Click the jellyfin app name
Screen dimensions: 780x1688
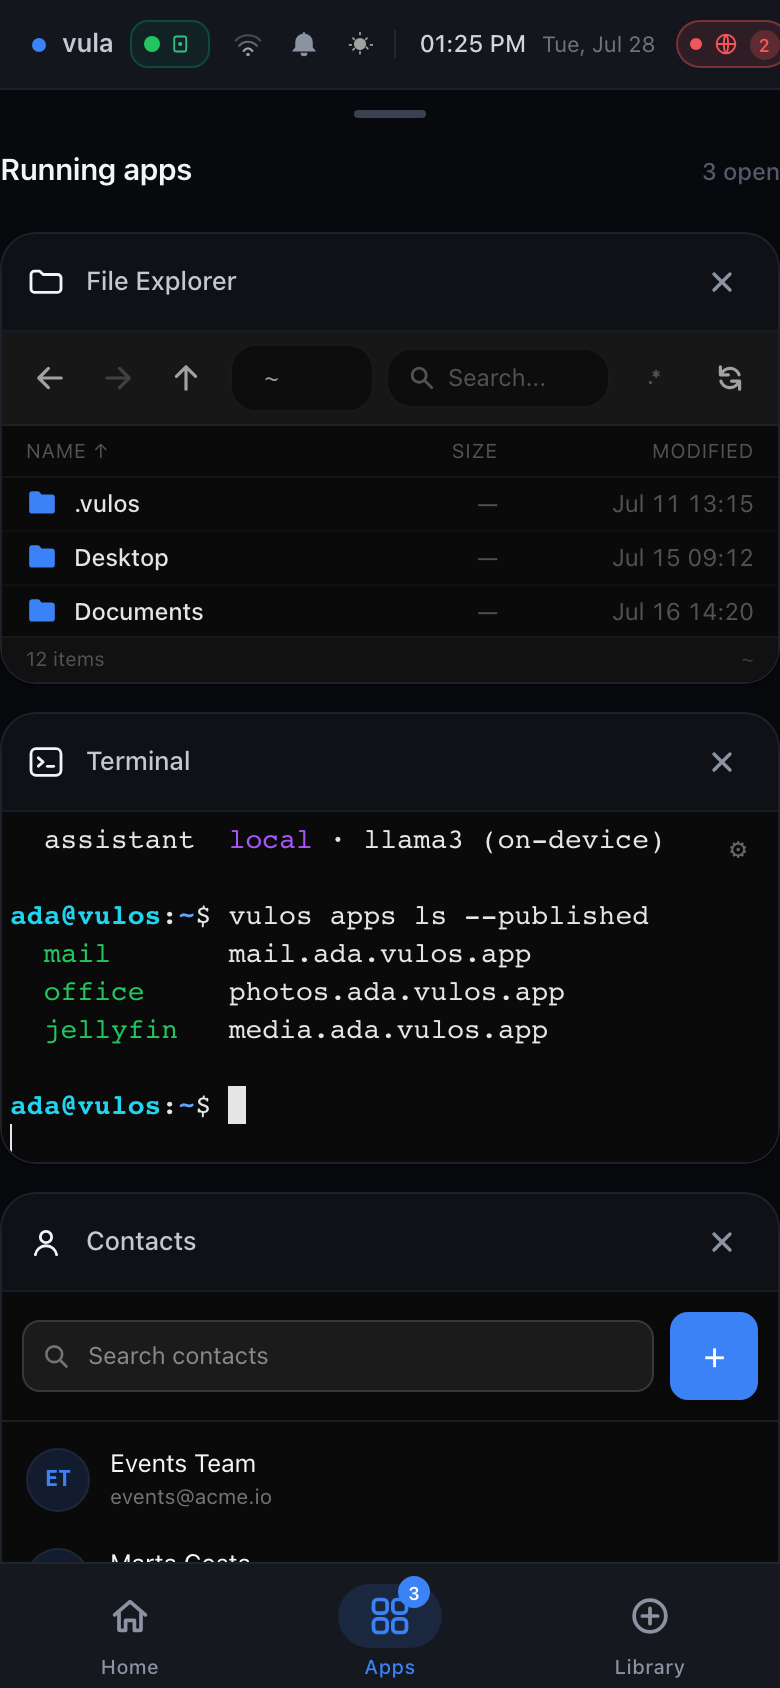coord(111,1030)
